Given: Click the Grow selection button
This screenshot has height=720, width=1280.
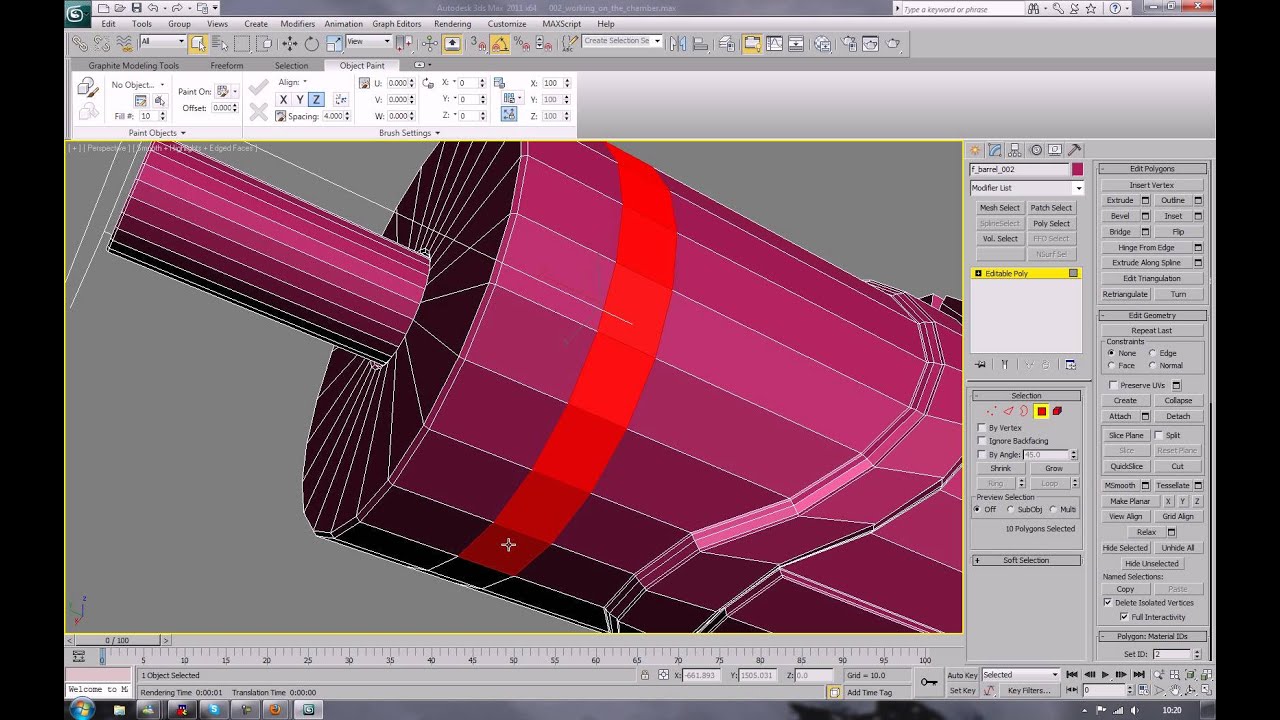Looking at the screenshot, I should click(1053, 469).
